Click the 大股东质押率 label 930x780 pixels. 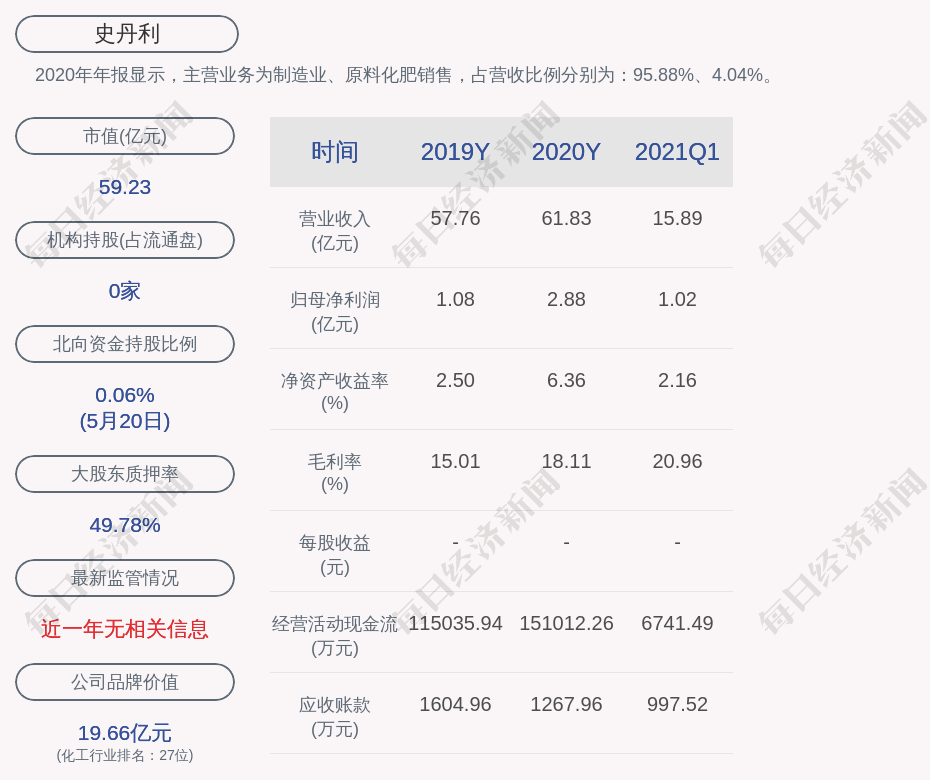[125, 474]
